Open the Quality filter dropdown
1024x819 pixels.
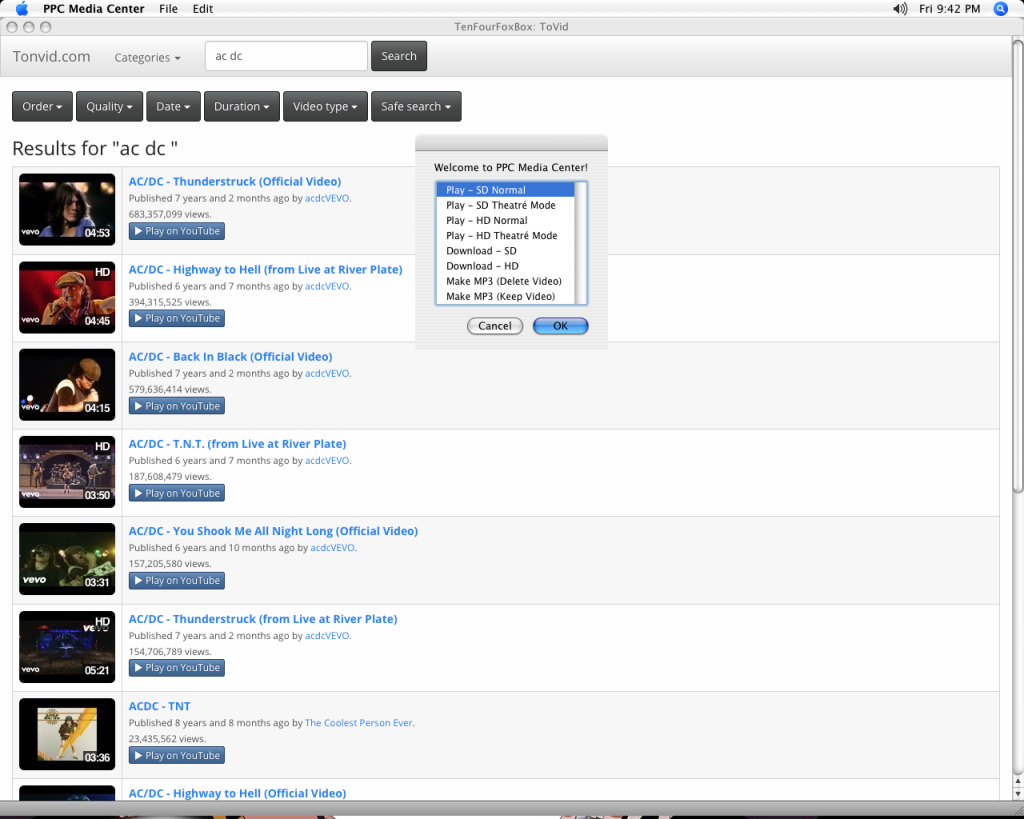[x=109, y=106]
